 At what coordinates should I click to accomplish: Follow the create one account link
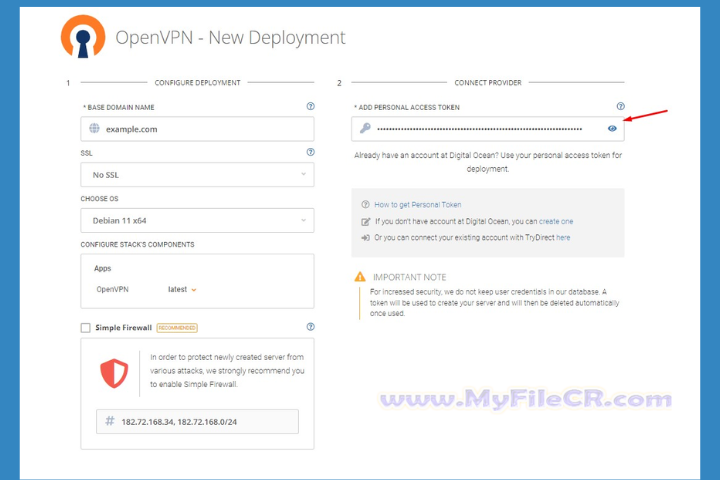tap(556, 221)
